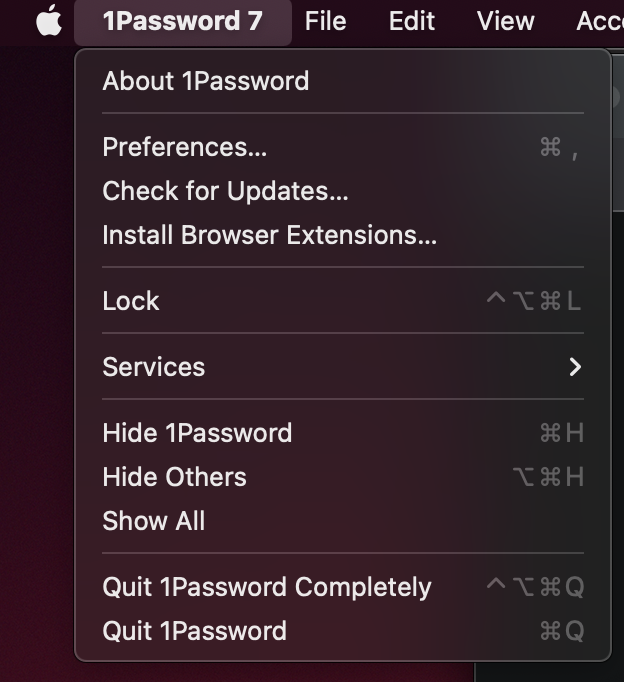
Task: Open the partially visible Account menu
Action: pos(599,21)
